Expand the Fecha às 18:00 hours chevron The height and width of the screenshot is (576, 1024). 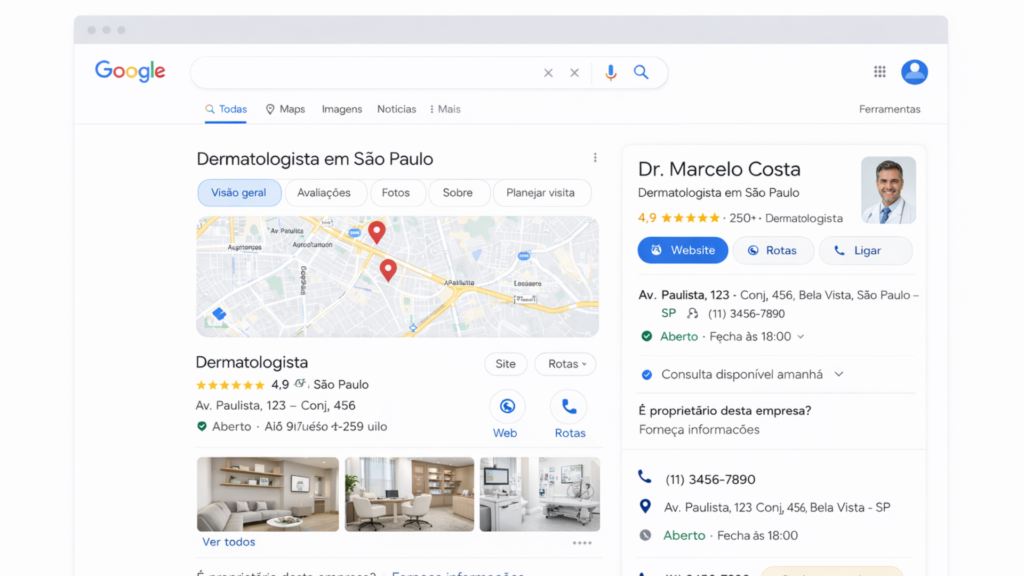(801, 337)
